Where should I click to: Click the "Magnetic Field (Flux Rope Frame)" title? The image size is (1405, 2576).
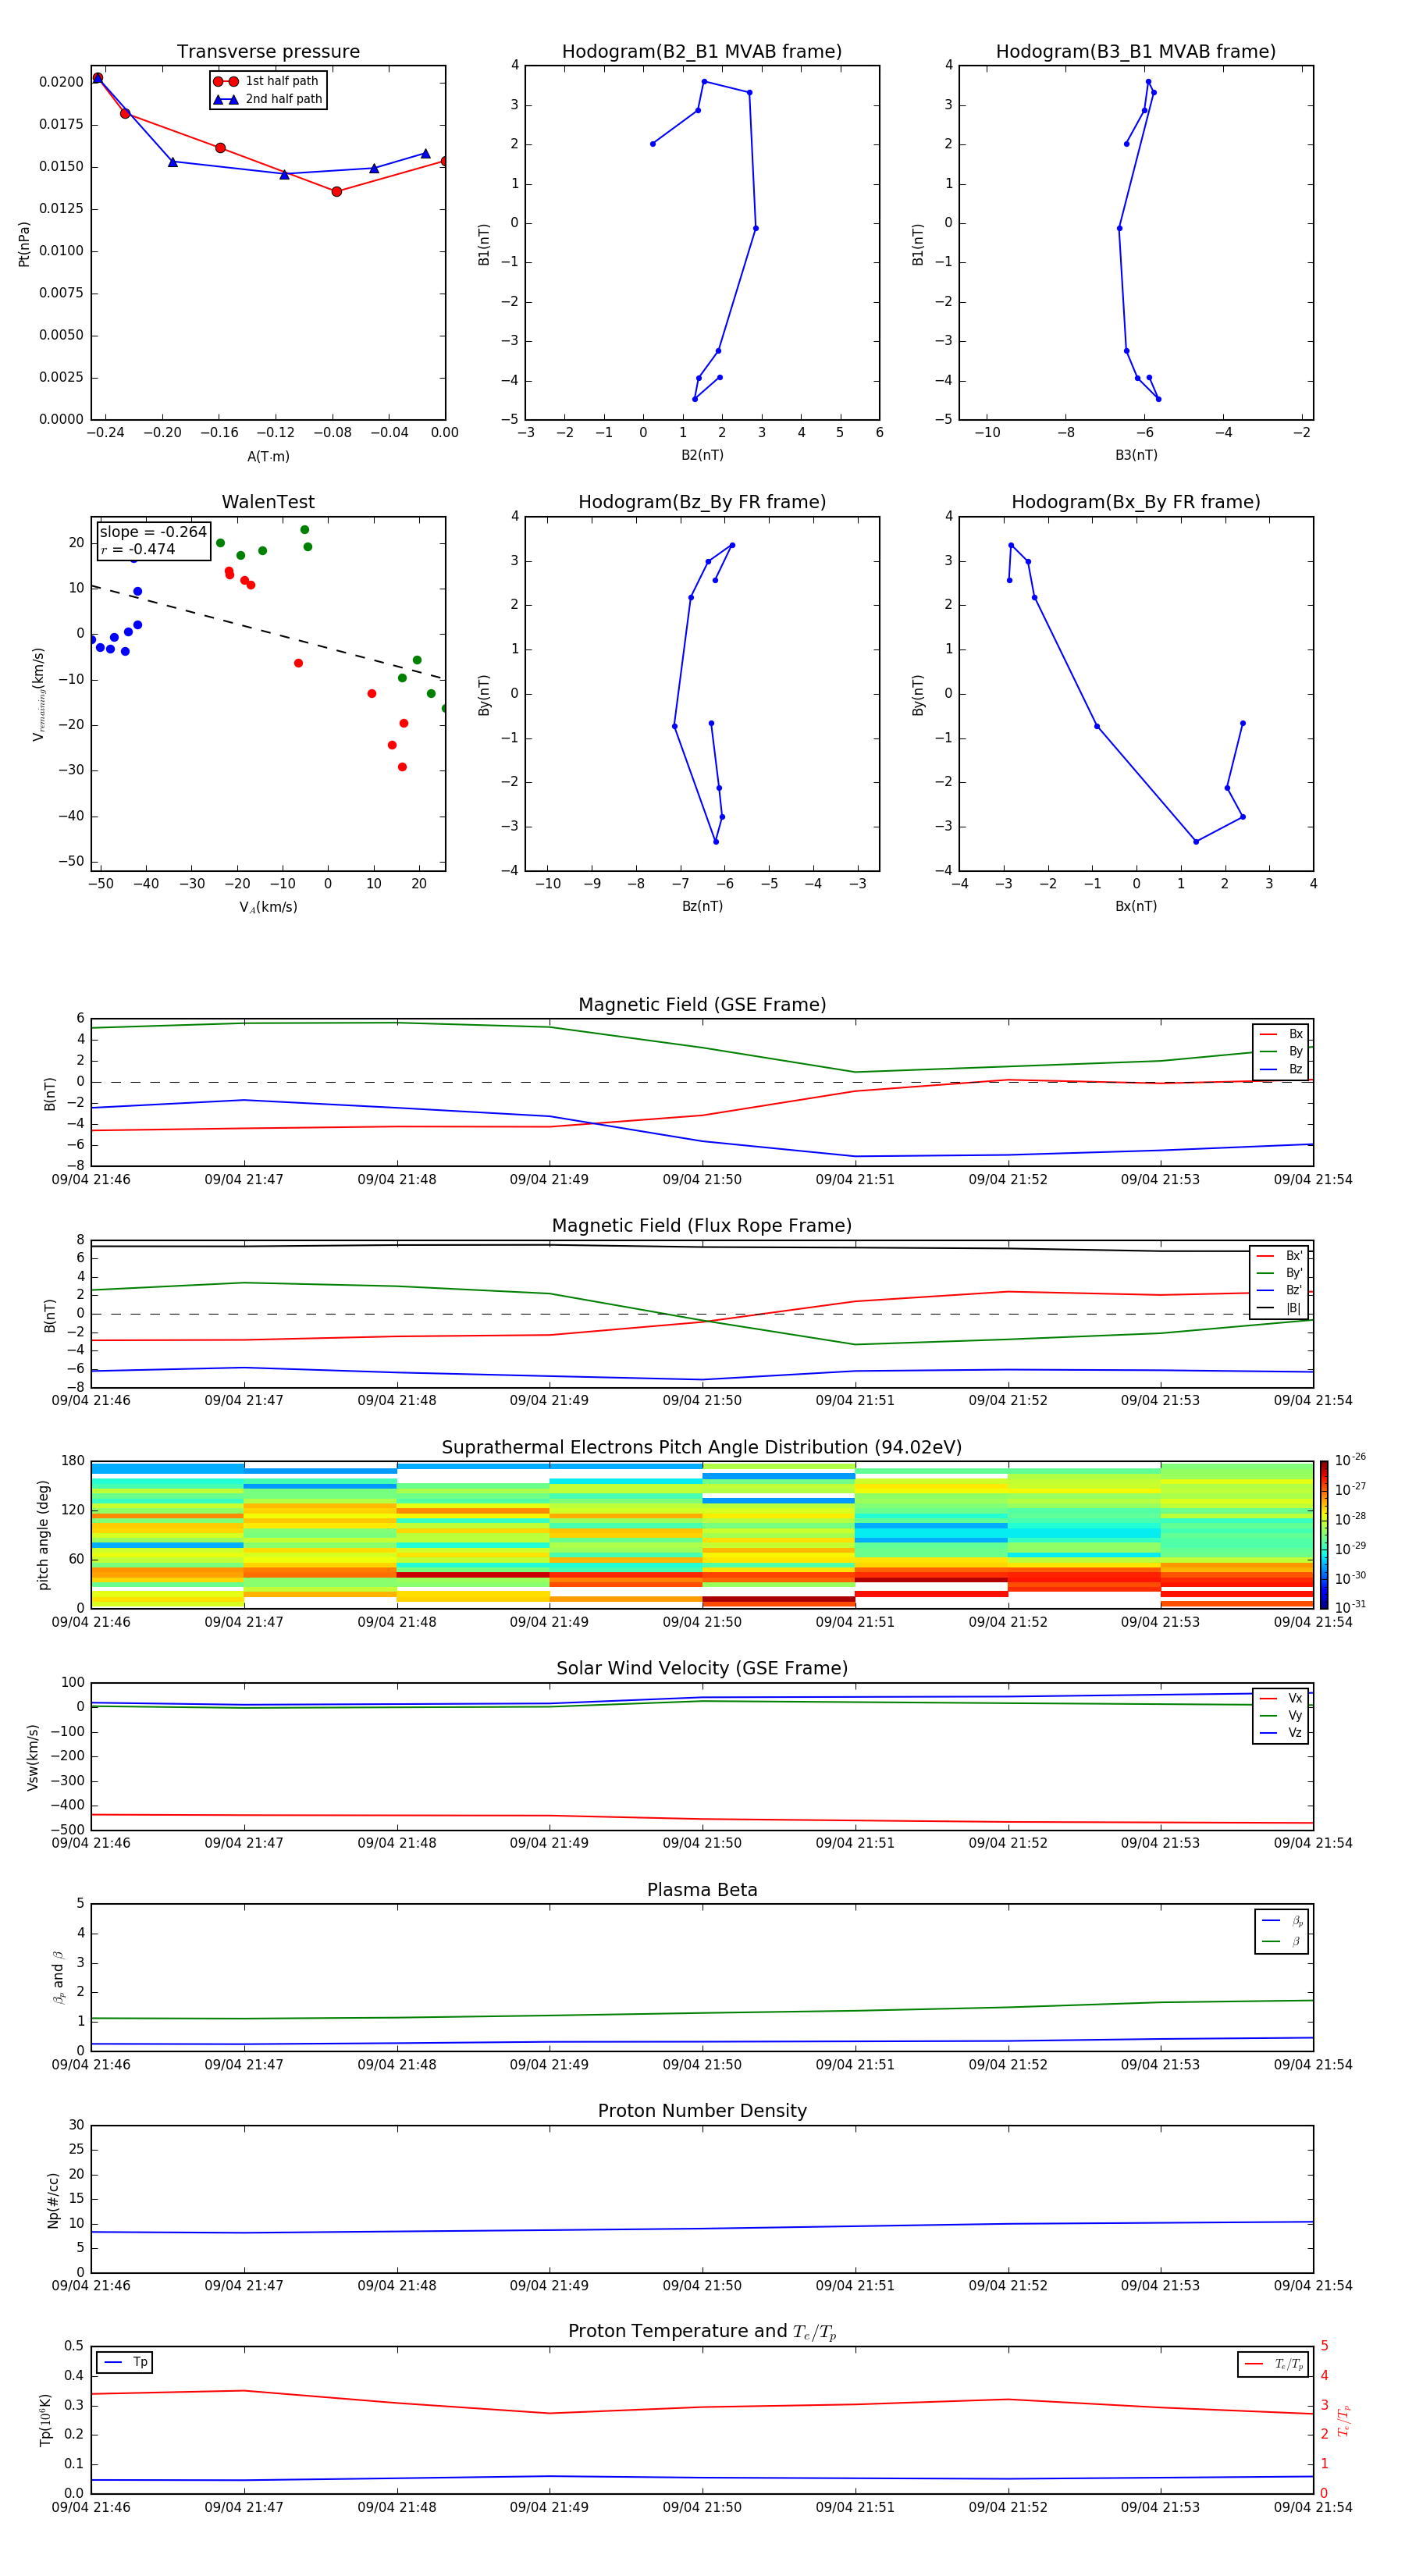(702, 1226)
